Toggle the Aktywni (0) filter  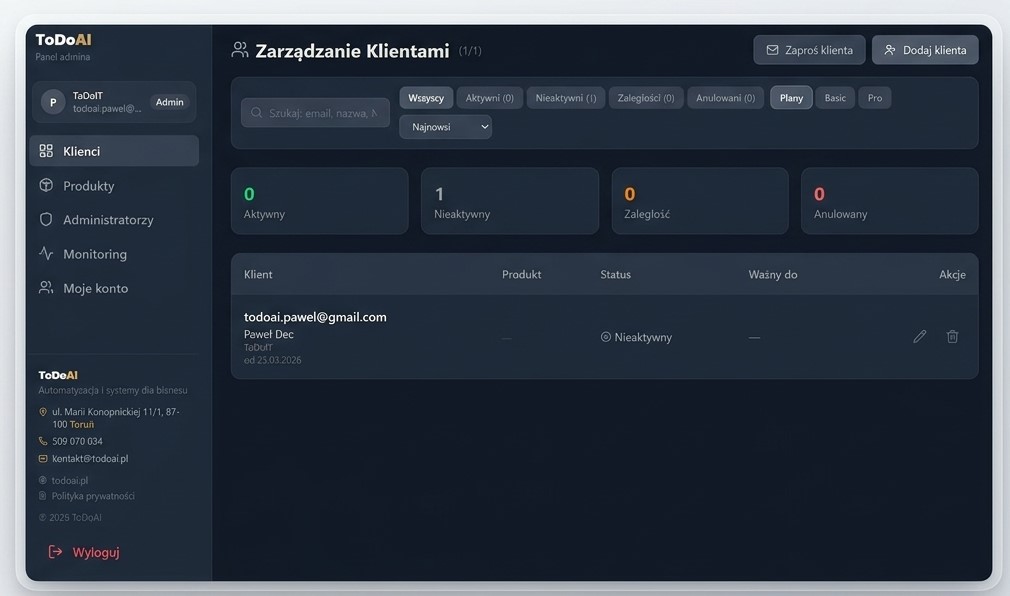point(489,98)
